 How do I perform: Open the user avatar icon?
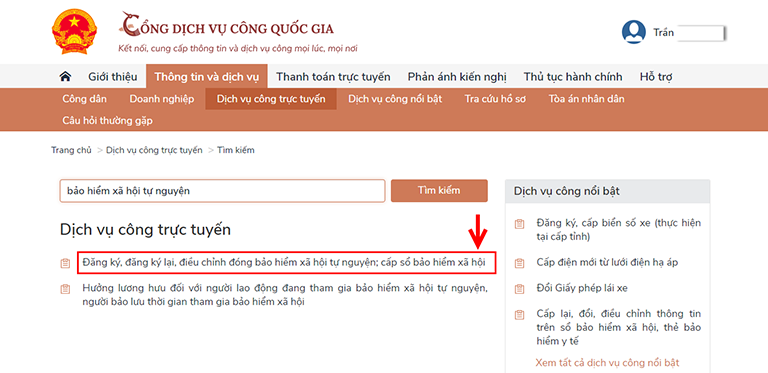(x=633, y=32)
